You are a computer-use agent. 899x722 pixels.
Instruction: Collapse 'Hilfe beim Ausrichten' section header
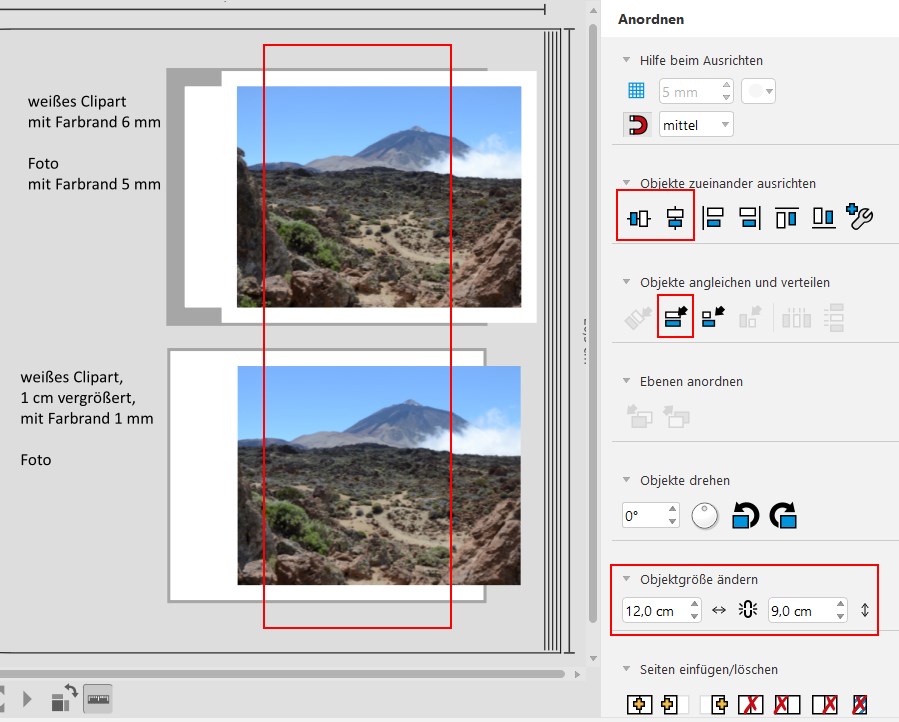(x=627, y=60)
